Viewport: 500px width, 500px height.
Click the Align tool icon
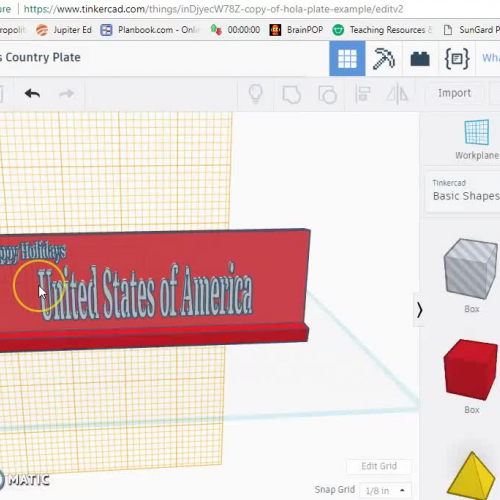pyautogui.click(x=362, y=94)
